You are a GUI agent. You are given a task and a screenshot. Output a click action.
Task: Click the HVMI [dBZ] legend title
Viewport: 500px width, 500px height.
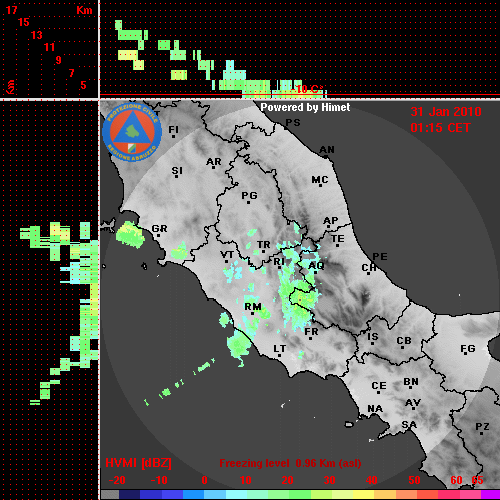click(138, 463)
